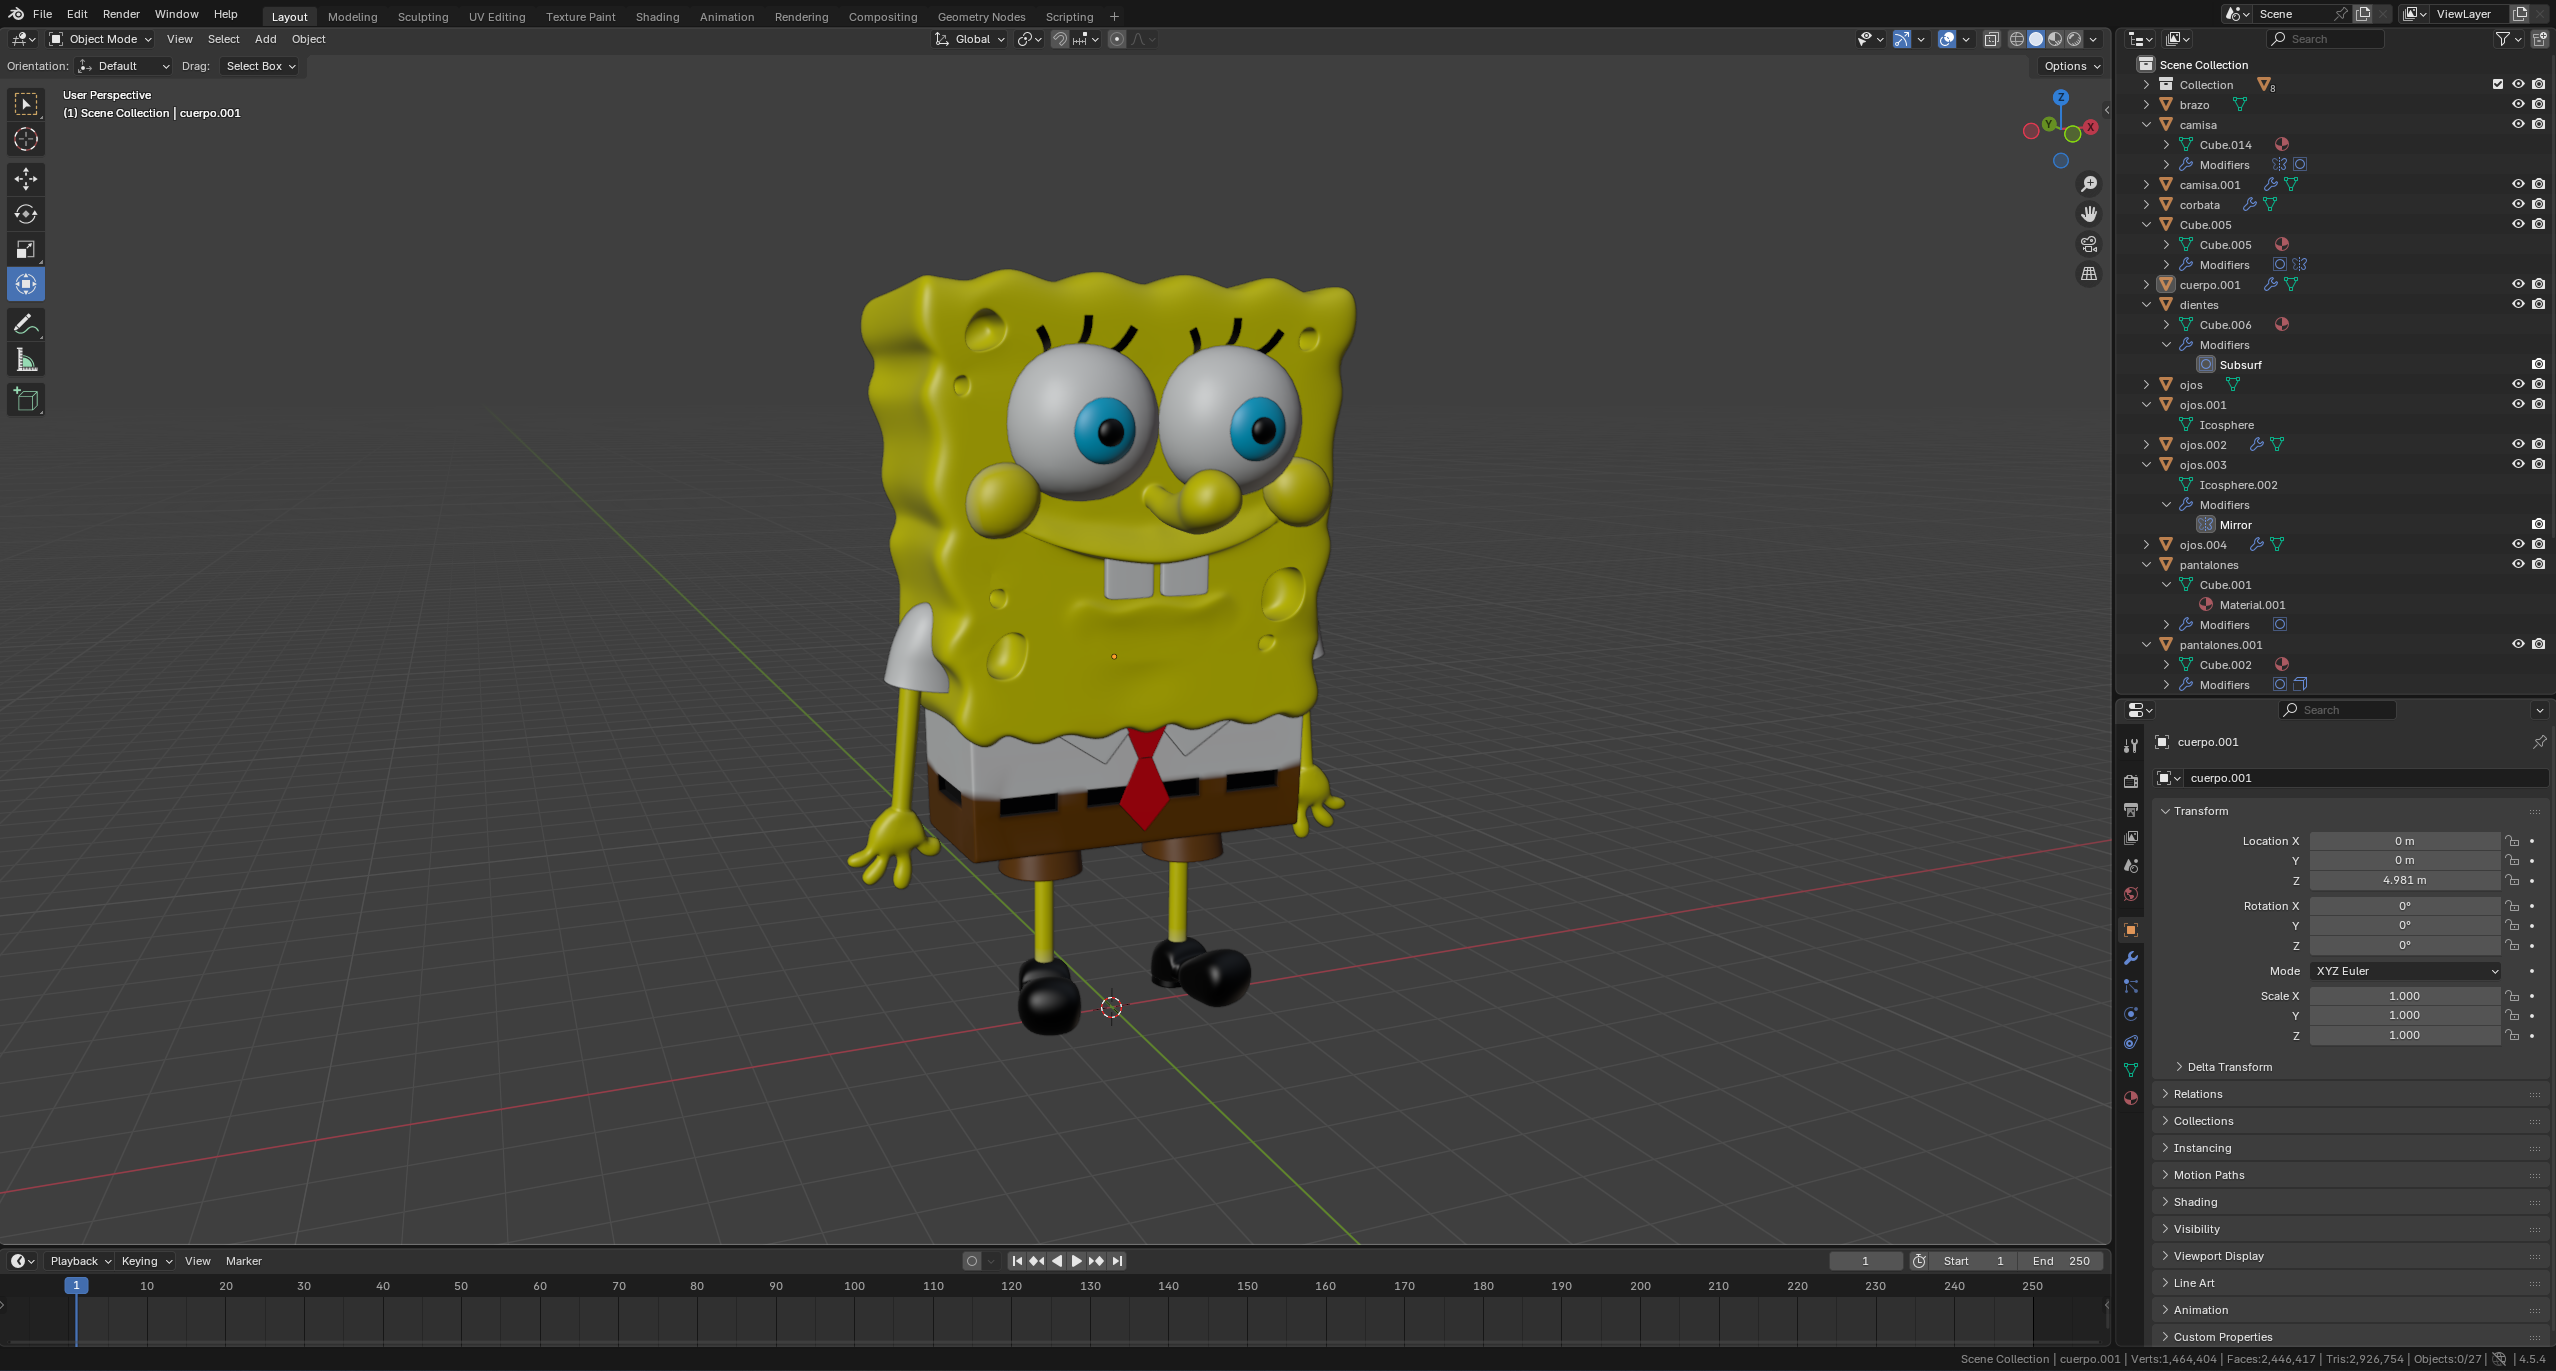This screenshot has width=2556, height=1371.
Task: Open the Render menu
Action: point(121,14)
